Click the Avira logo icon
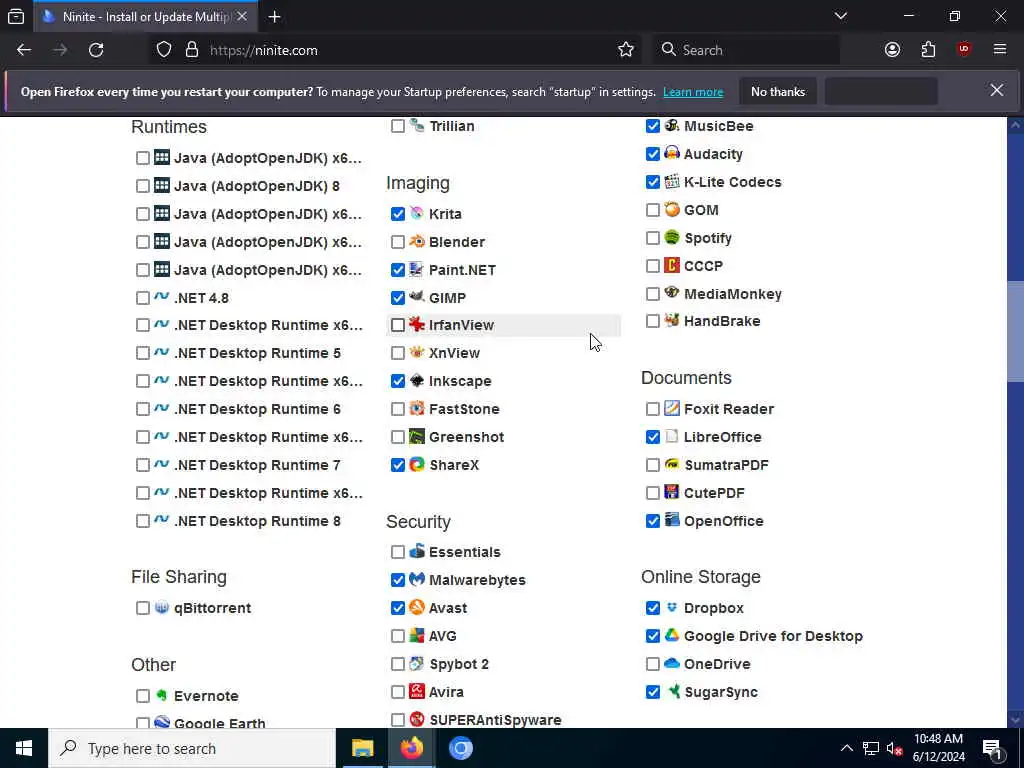This screenshot has height=768, width=1024. click(x=417, y=691)
